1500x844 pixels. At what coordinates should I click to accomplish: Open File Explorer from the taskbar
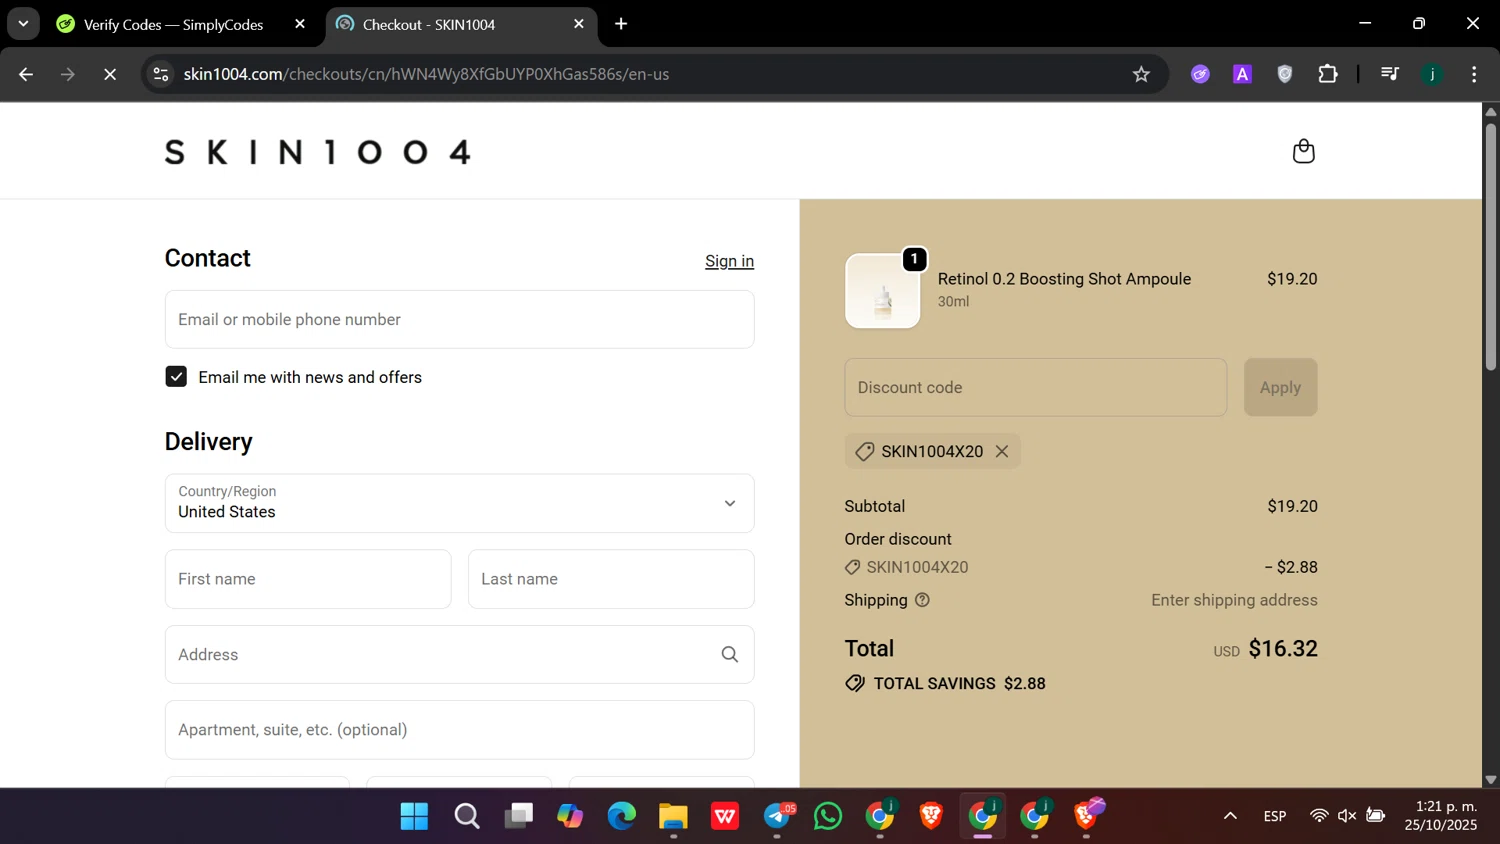673,816
